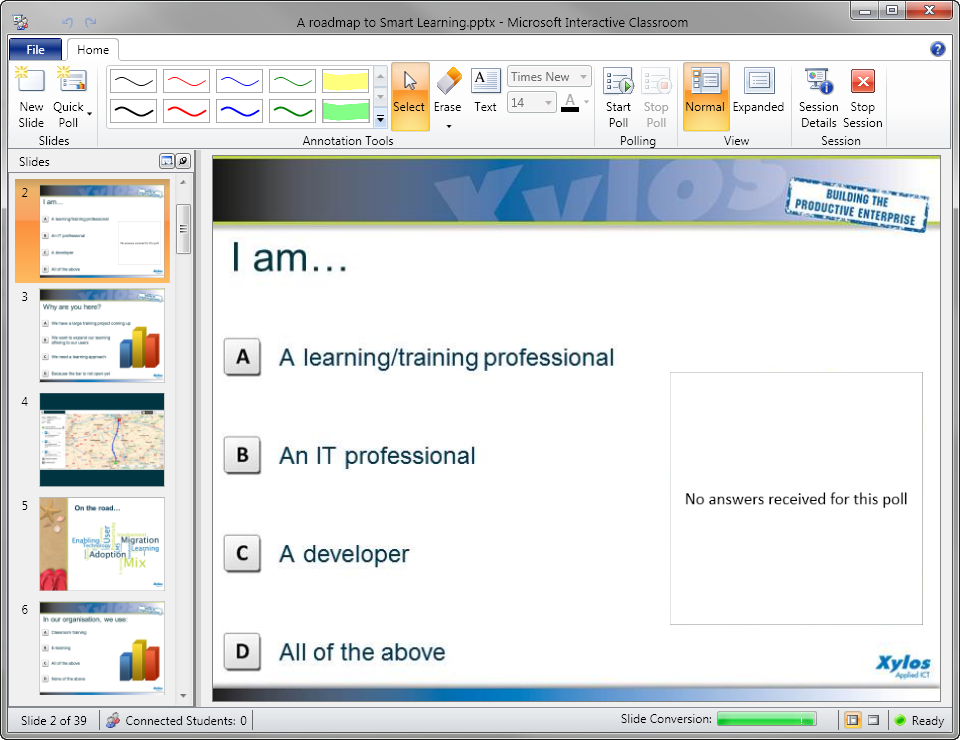The height and width of the screenshot is (740, 960).
Task: Click the "No answers received for this poll" box
Action: [x=796, y=498]
